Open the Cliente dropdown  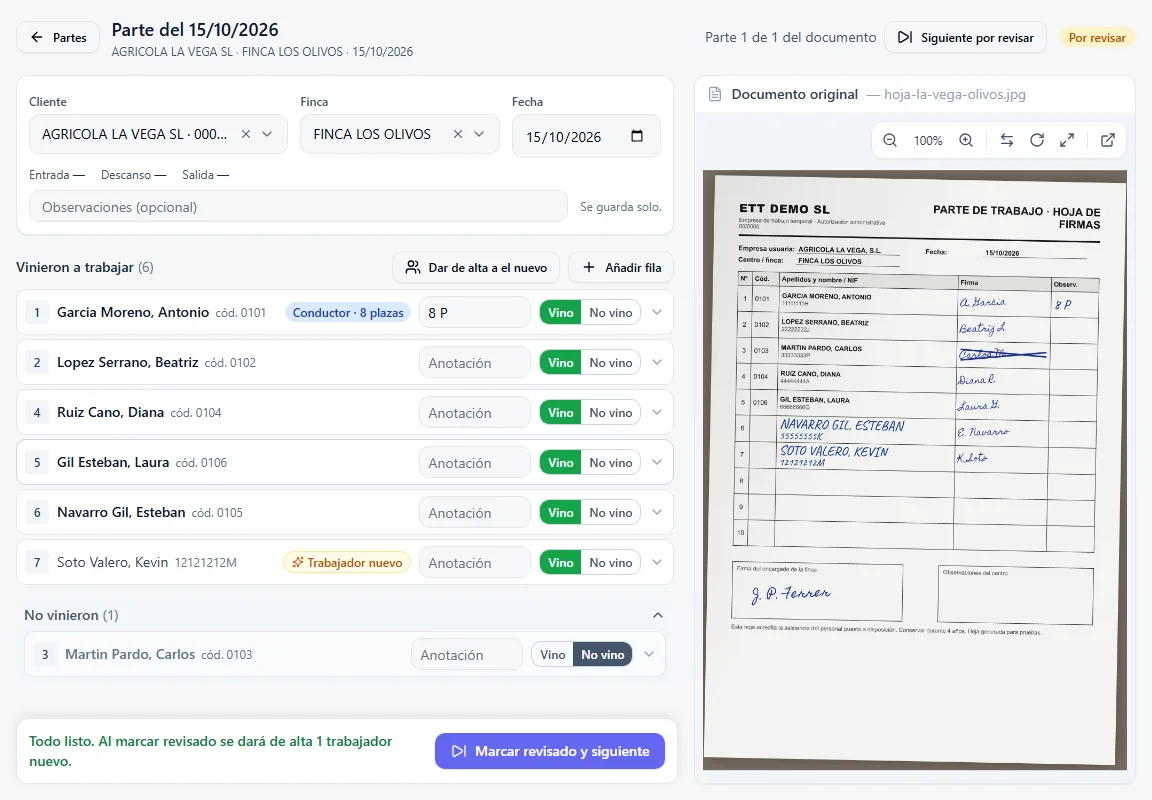(x=267, y=134)
